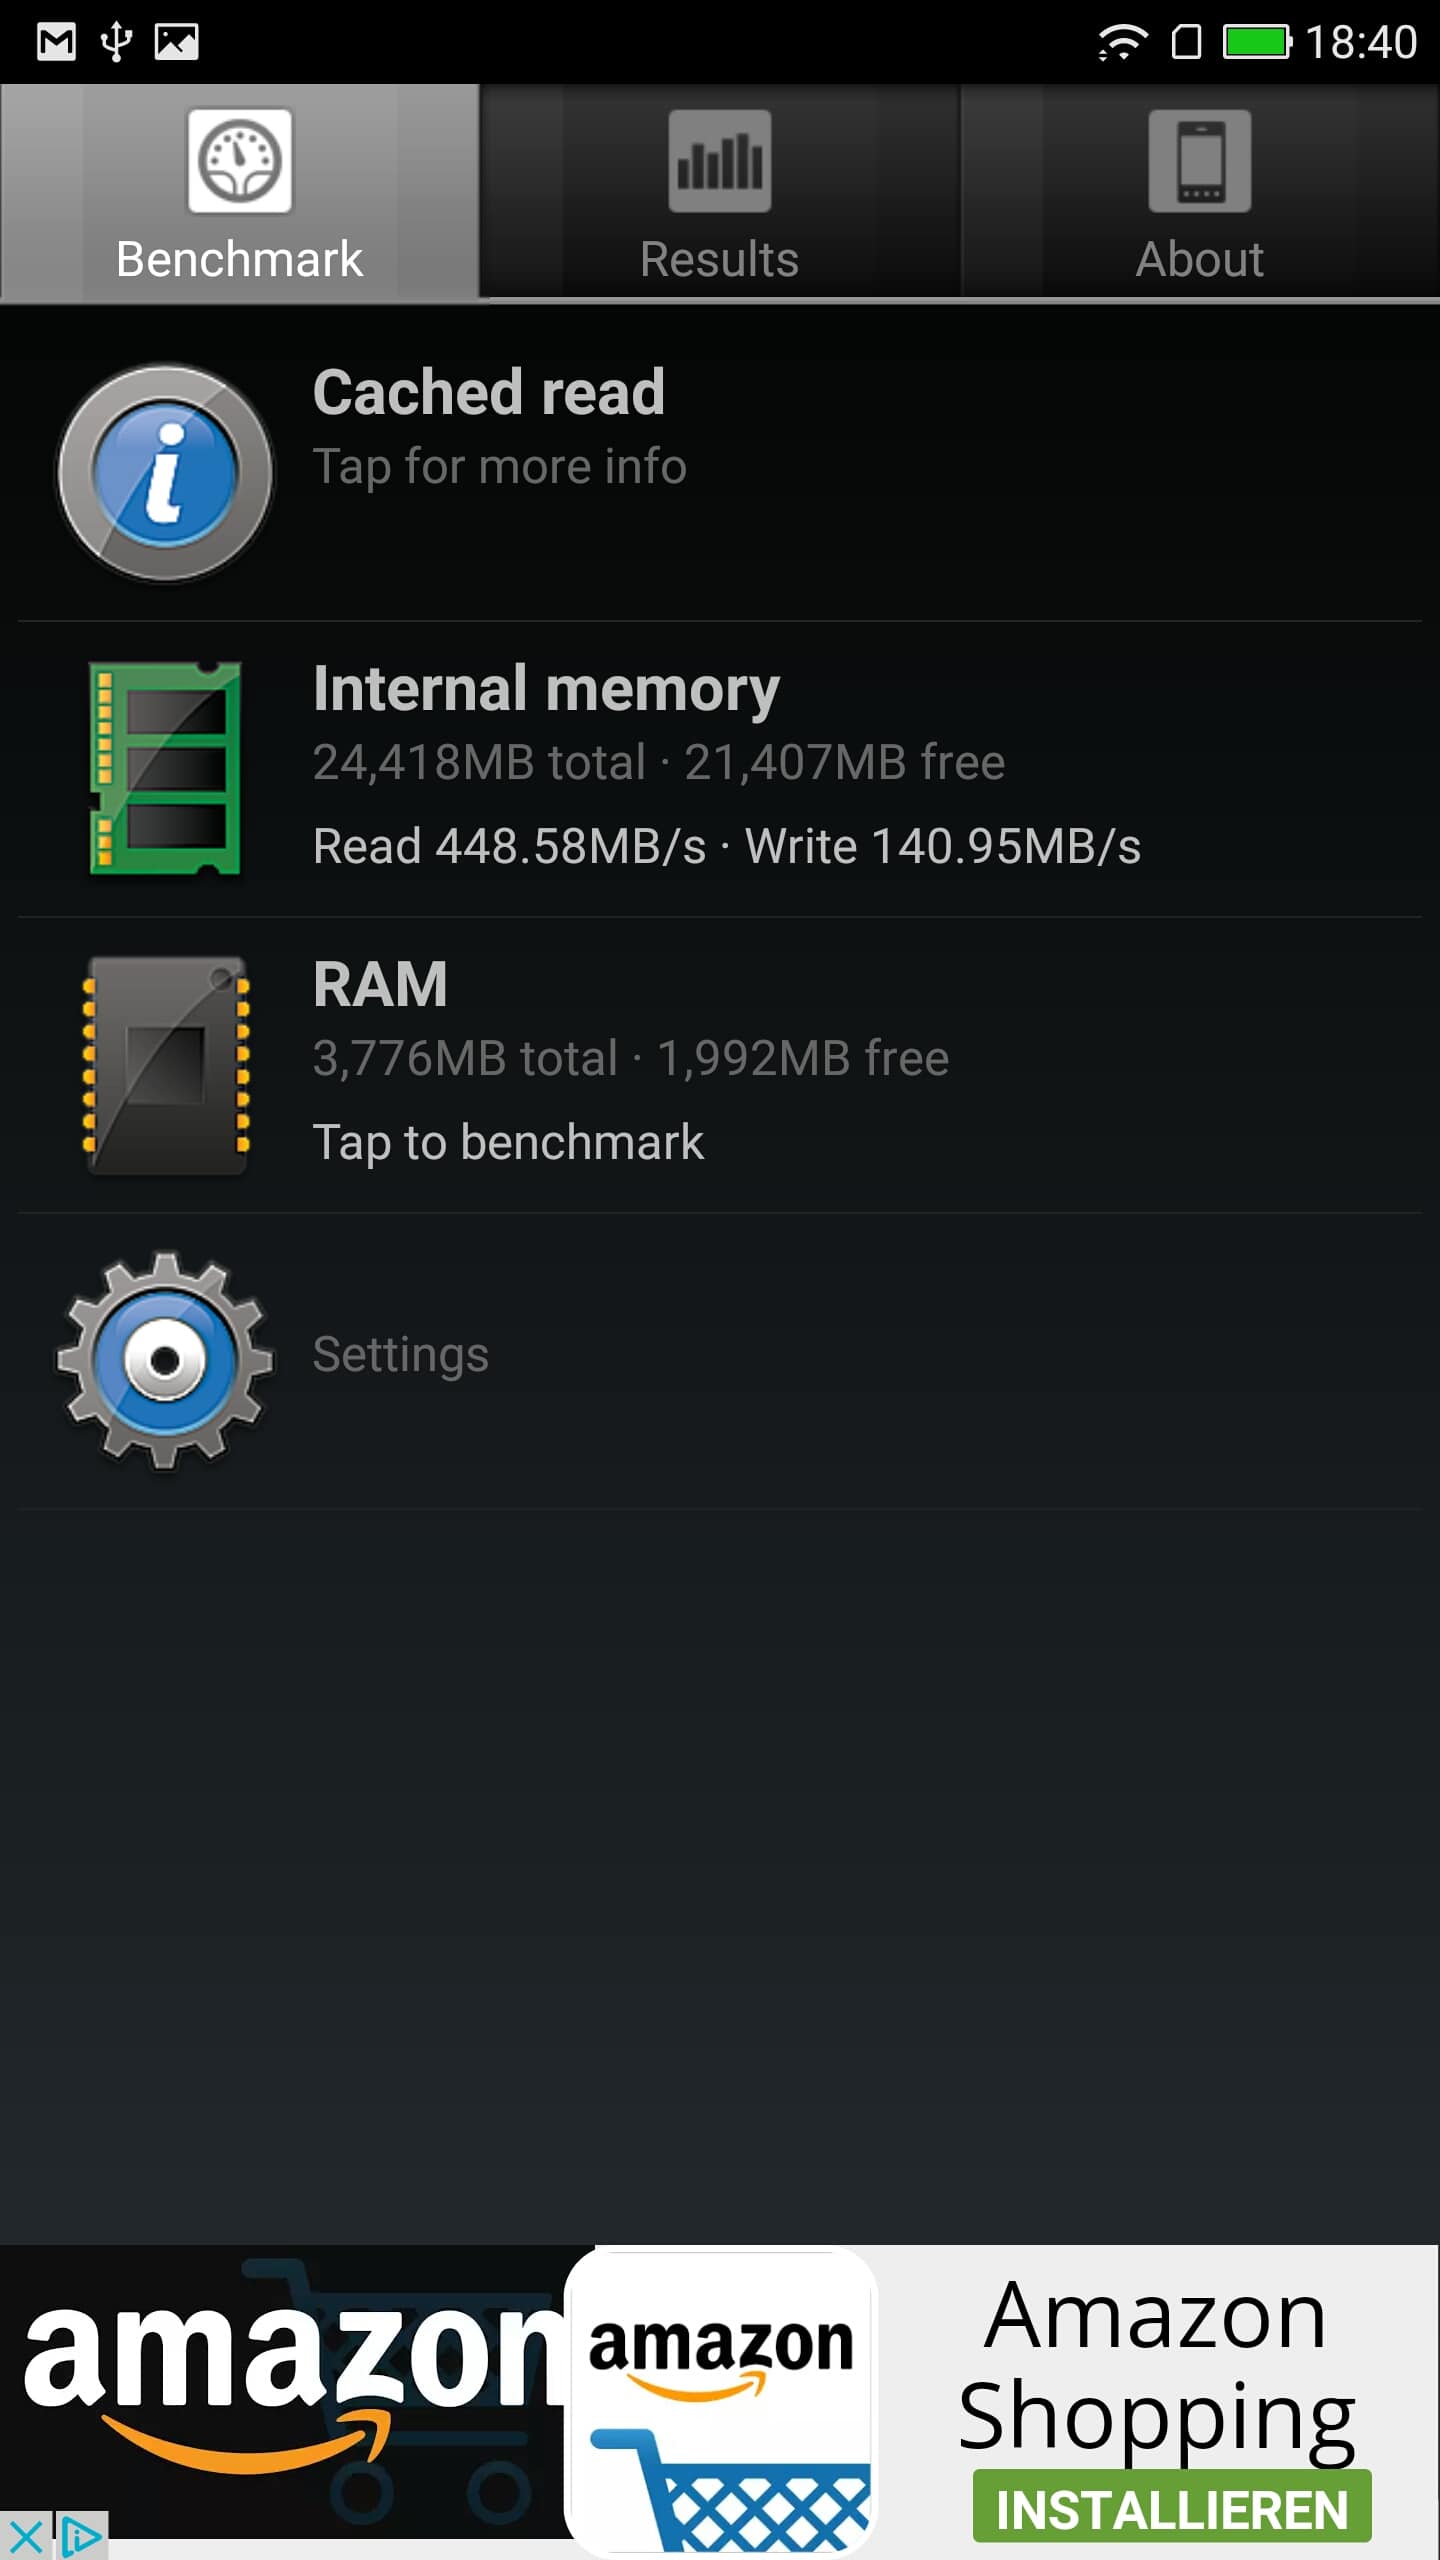
Task: Click the speedometer Benchmark icon
Action: 240,161
